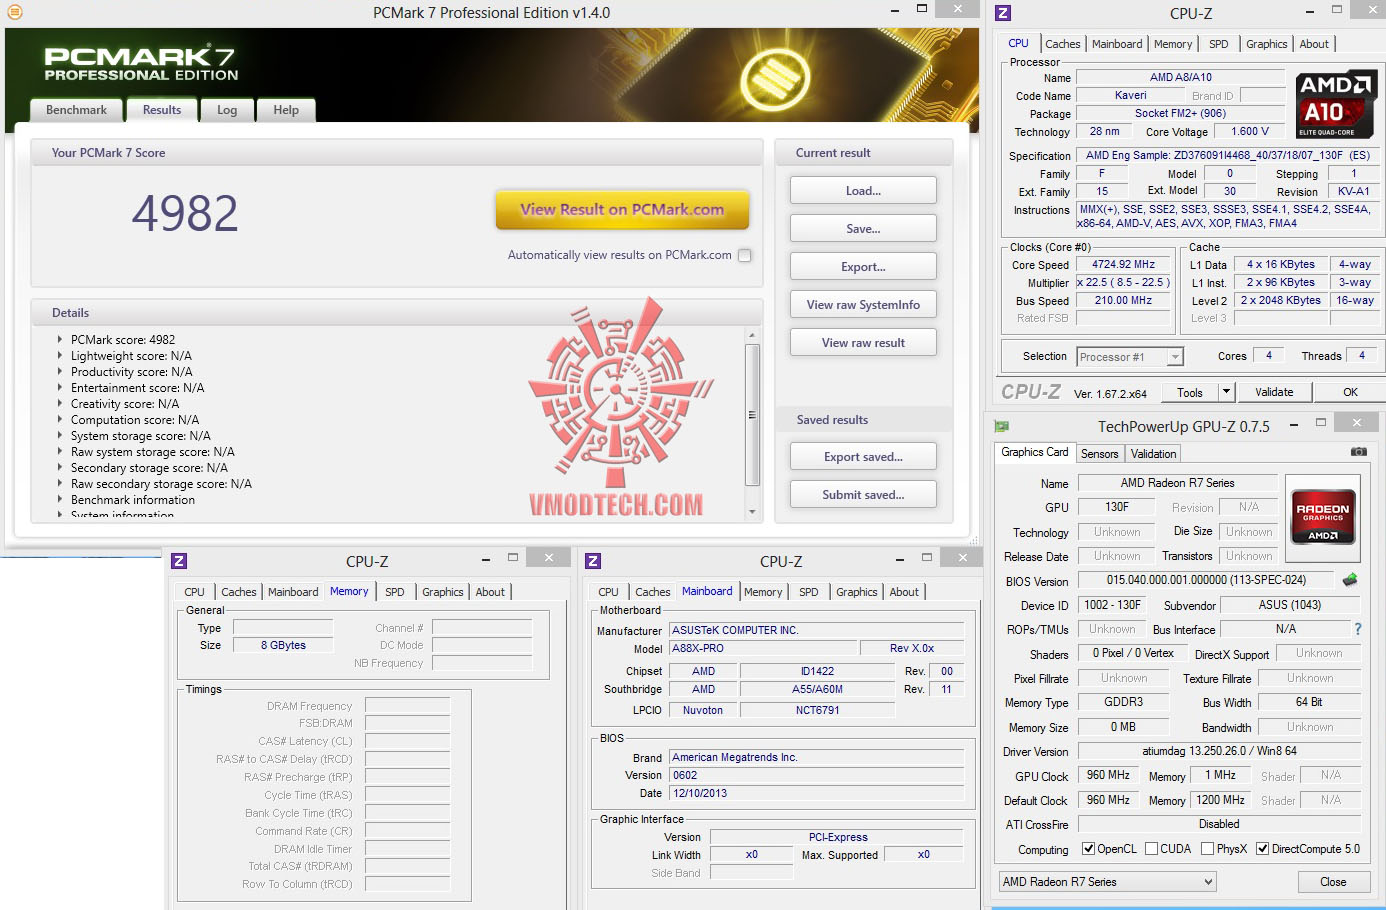Click the Radeon Graphics logo in GPU-Z
This screenshot has width=1386, height=910.
point(1323,517)
